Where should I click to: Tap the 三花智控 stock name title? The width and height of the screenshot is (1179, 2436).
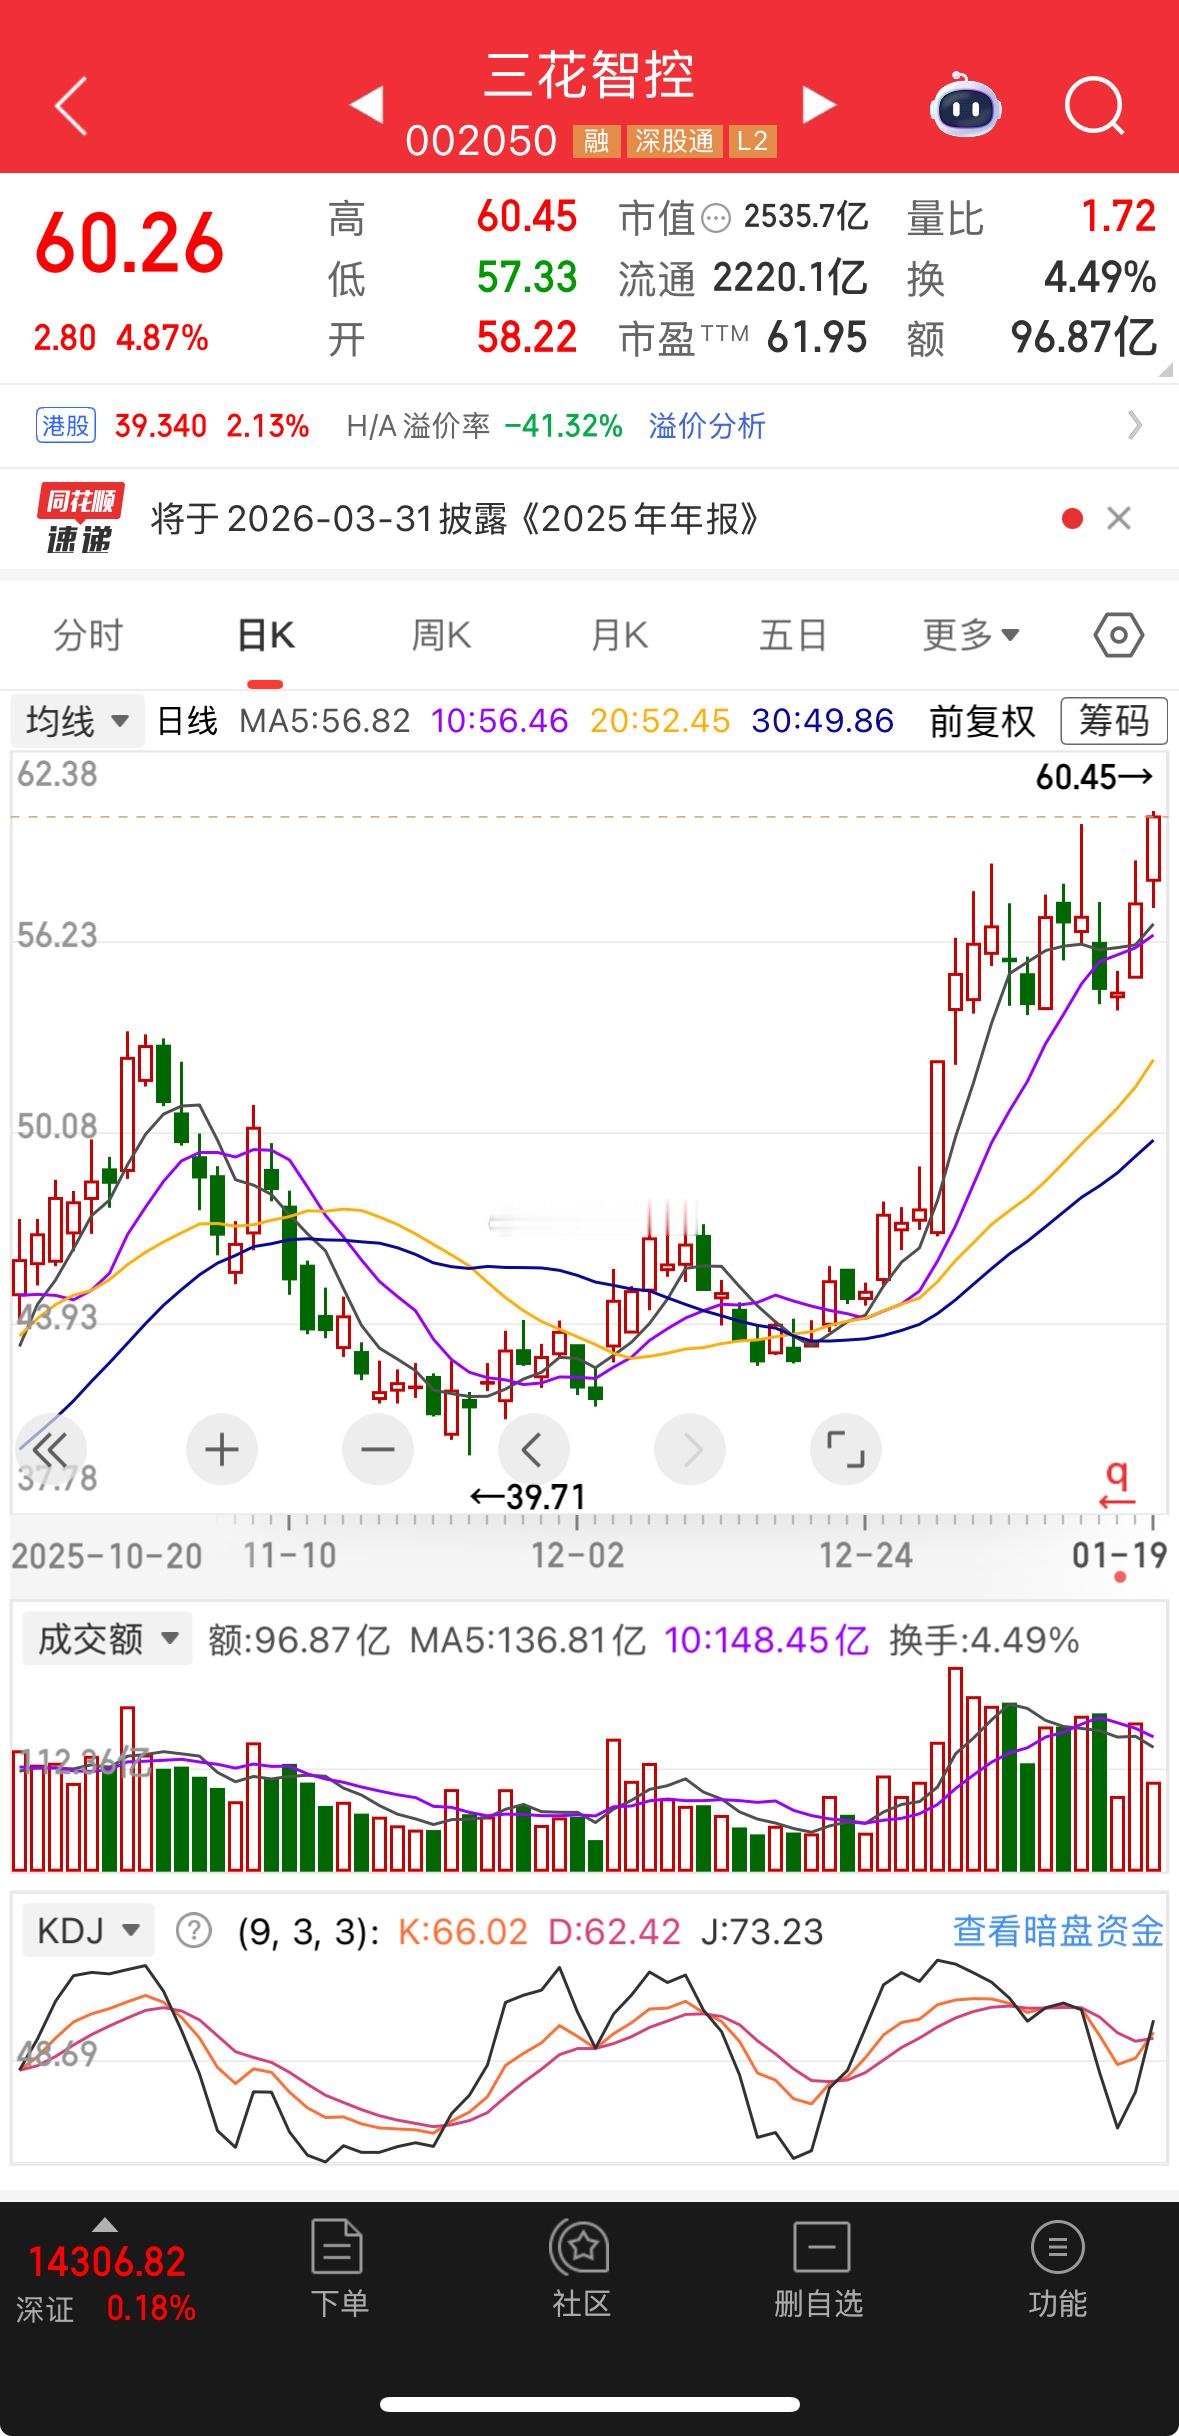click(589, 75)
